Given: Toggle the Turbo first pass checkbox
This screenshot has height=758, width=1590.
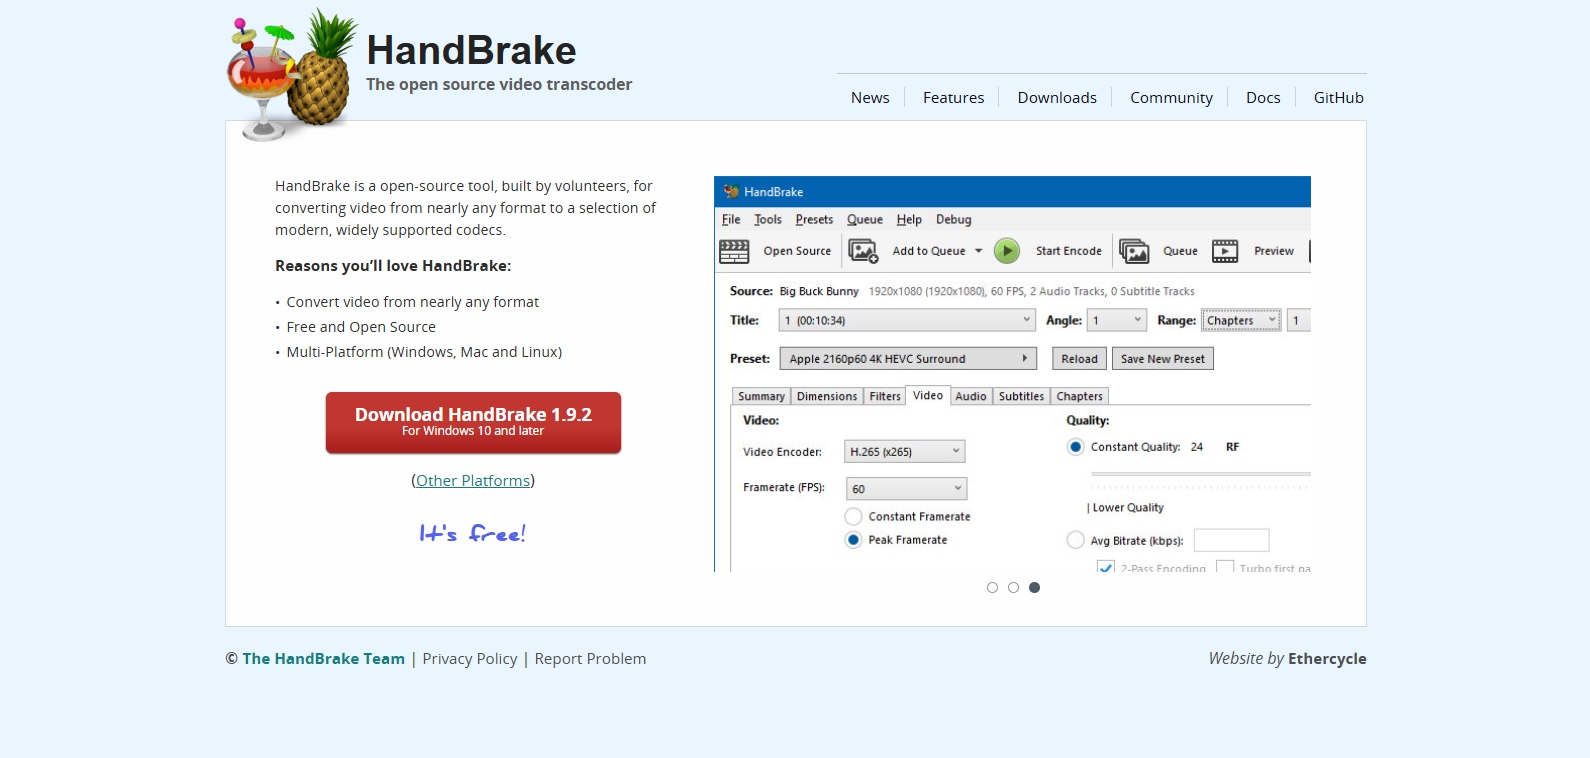Looking at the screenshot, I should tap(1225, 566).
